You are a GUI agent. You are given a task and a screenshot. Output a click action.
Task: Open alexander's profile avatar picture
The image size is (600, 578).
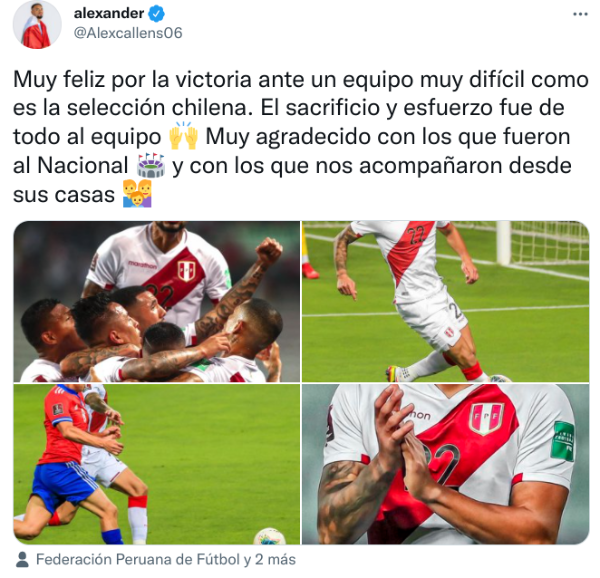tap(37, 24)
